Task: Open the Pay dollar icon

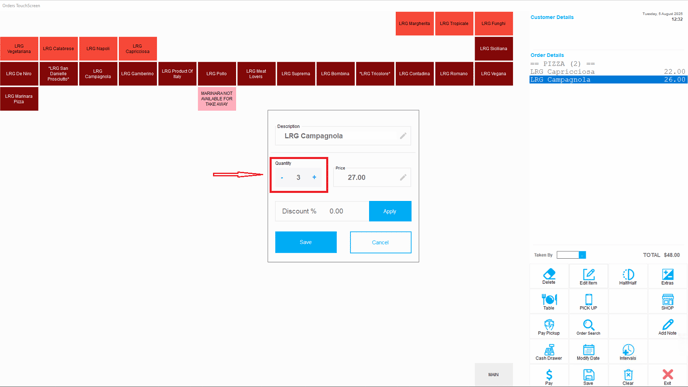Action: click(x=549, y=376)
